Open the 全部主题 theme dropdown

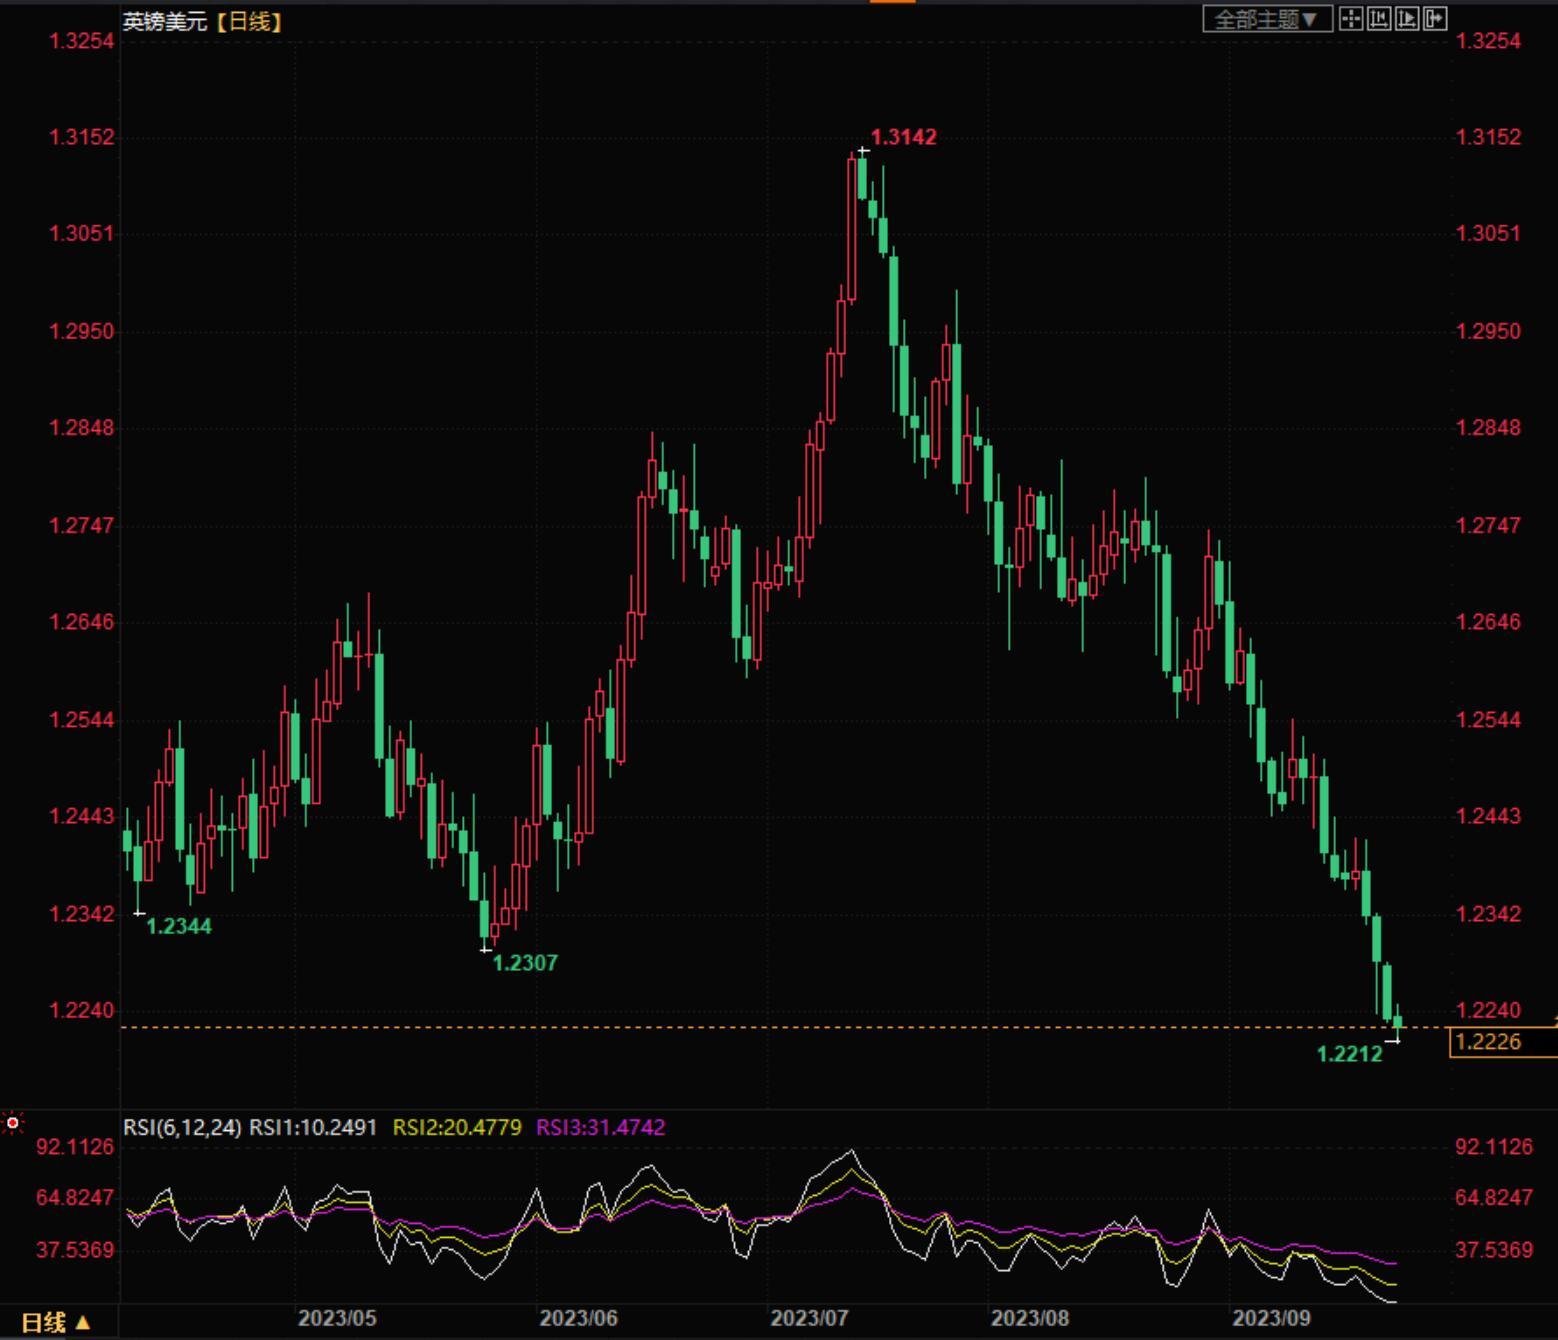coord(1267,19)
